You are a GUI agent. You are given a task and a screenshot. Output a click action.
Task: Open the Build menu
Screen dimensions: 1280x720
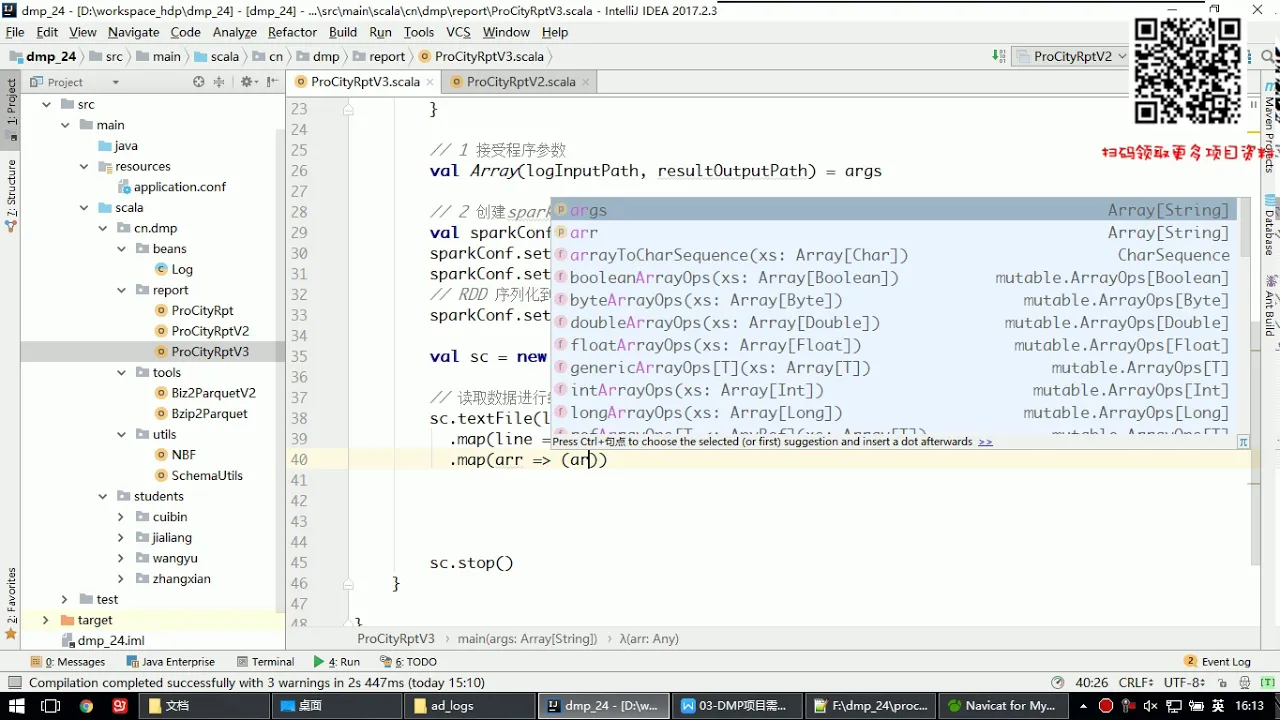343,32
